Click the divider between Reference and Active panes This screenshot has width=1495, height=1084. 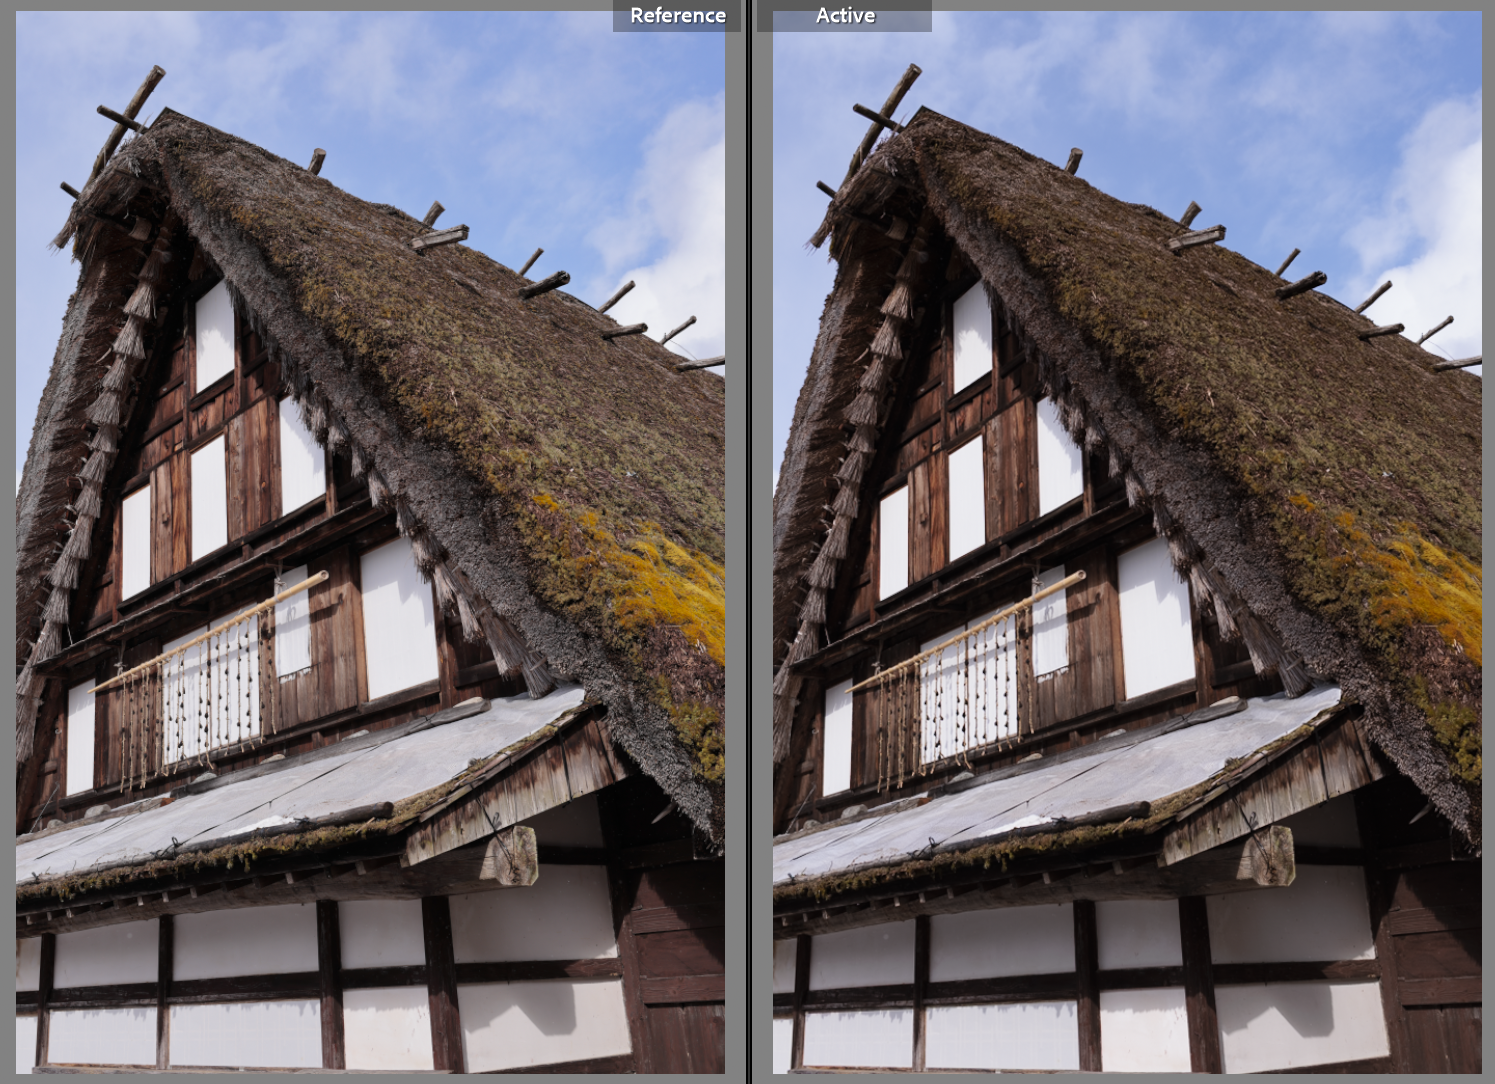(x=748, y=540)
